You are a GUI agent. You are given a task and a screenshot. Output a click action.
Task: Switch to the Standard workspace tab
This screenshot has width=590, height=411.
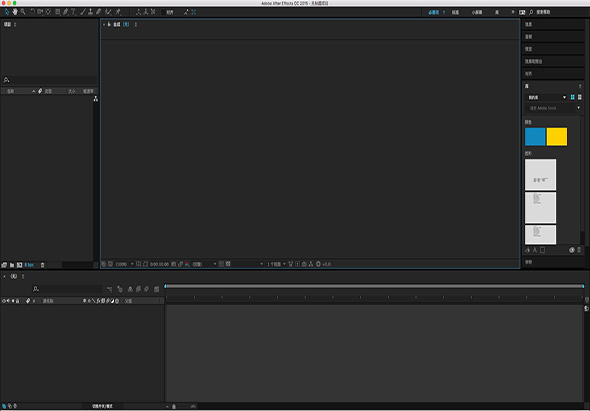455,12
